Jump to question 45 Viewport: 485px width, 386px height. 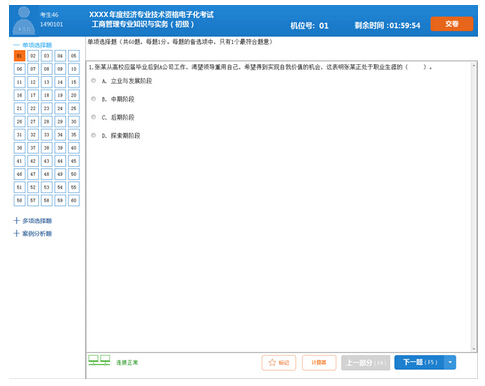point(74,161)
